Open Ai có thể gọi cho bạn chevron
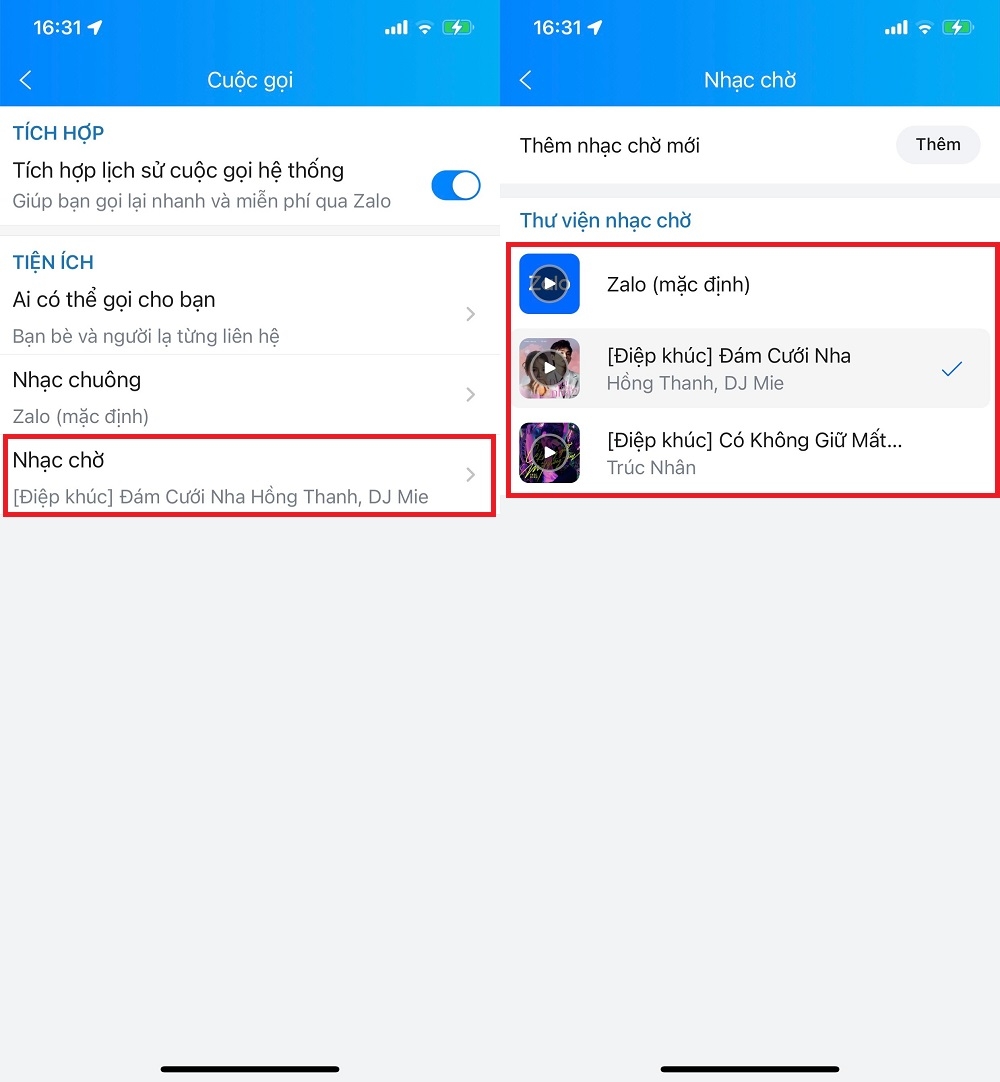 point(471,314)
